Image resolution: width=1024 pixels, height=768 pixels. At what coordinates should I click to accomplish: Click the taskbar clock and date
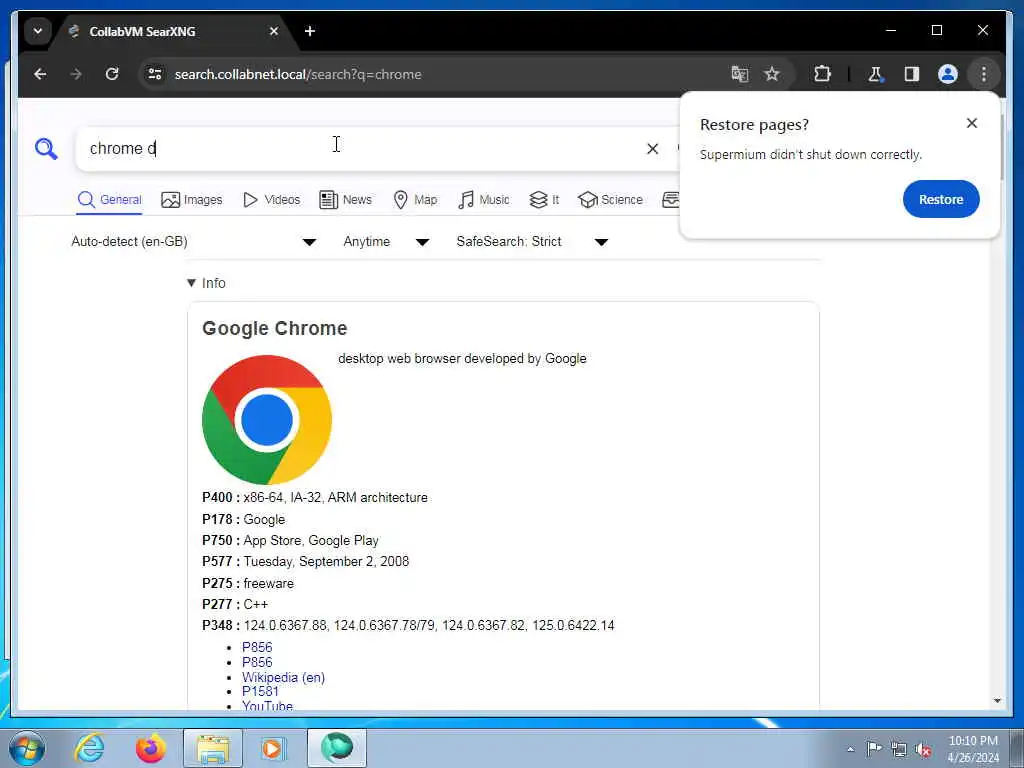(973, 749)
